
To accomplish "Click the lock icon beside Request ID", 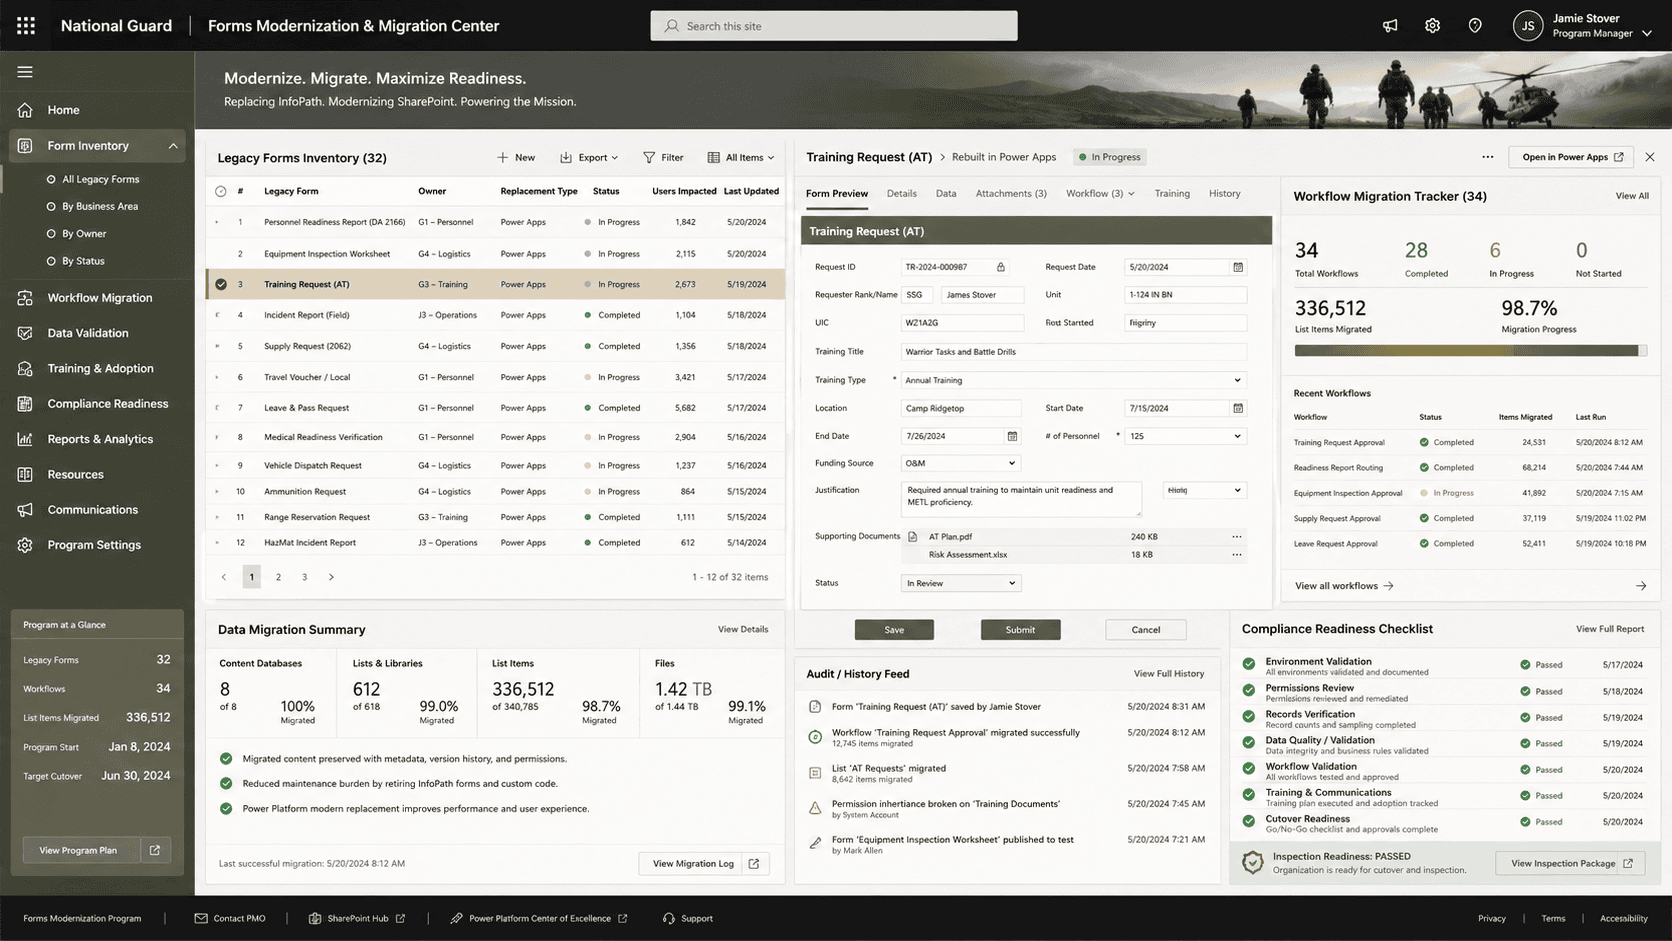I will (x=1001, y=267).
